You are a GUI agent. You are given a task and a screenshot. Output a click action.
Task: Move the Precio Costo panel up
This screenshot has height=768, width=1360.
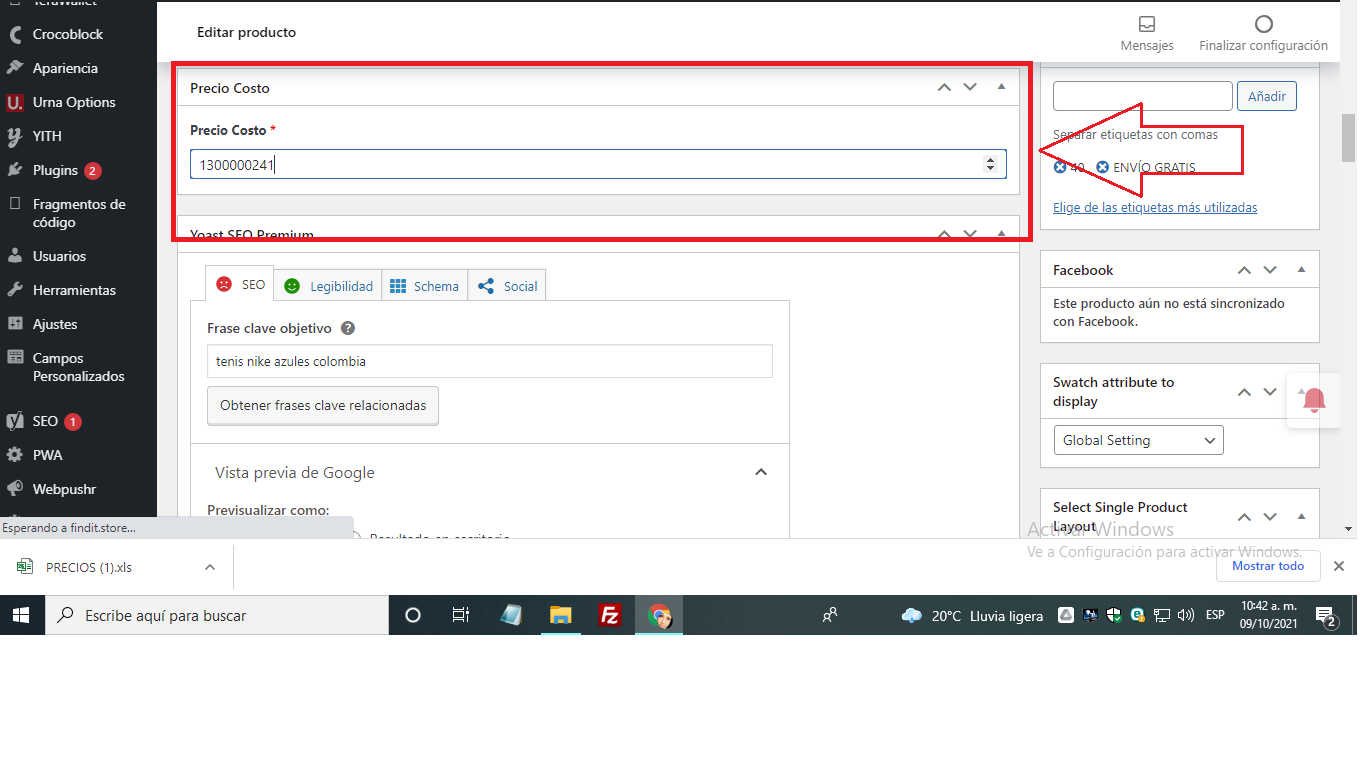click(944, 87)
